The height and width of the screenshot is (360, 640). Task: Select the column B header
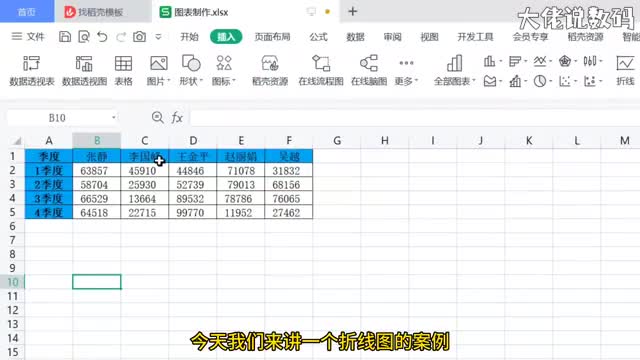coord(97,141)
